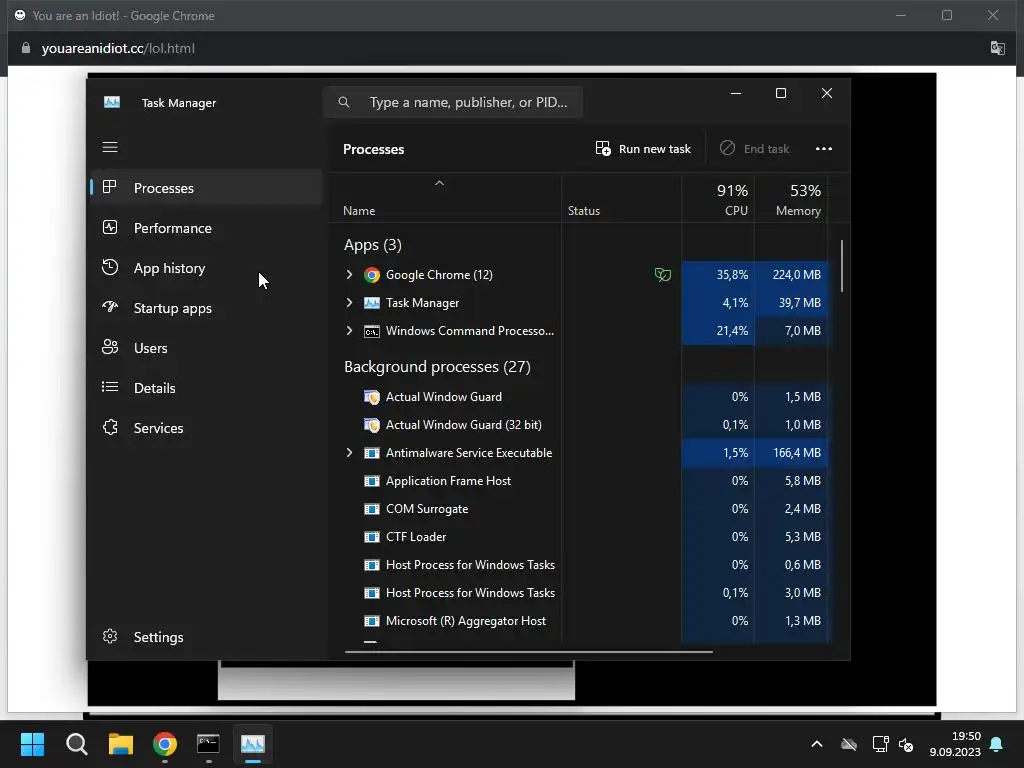Click the sort arrow above Name column

[440, 184]
